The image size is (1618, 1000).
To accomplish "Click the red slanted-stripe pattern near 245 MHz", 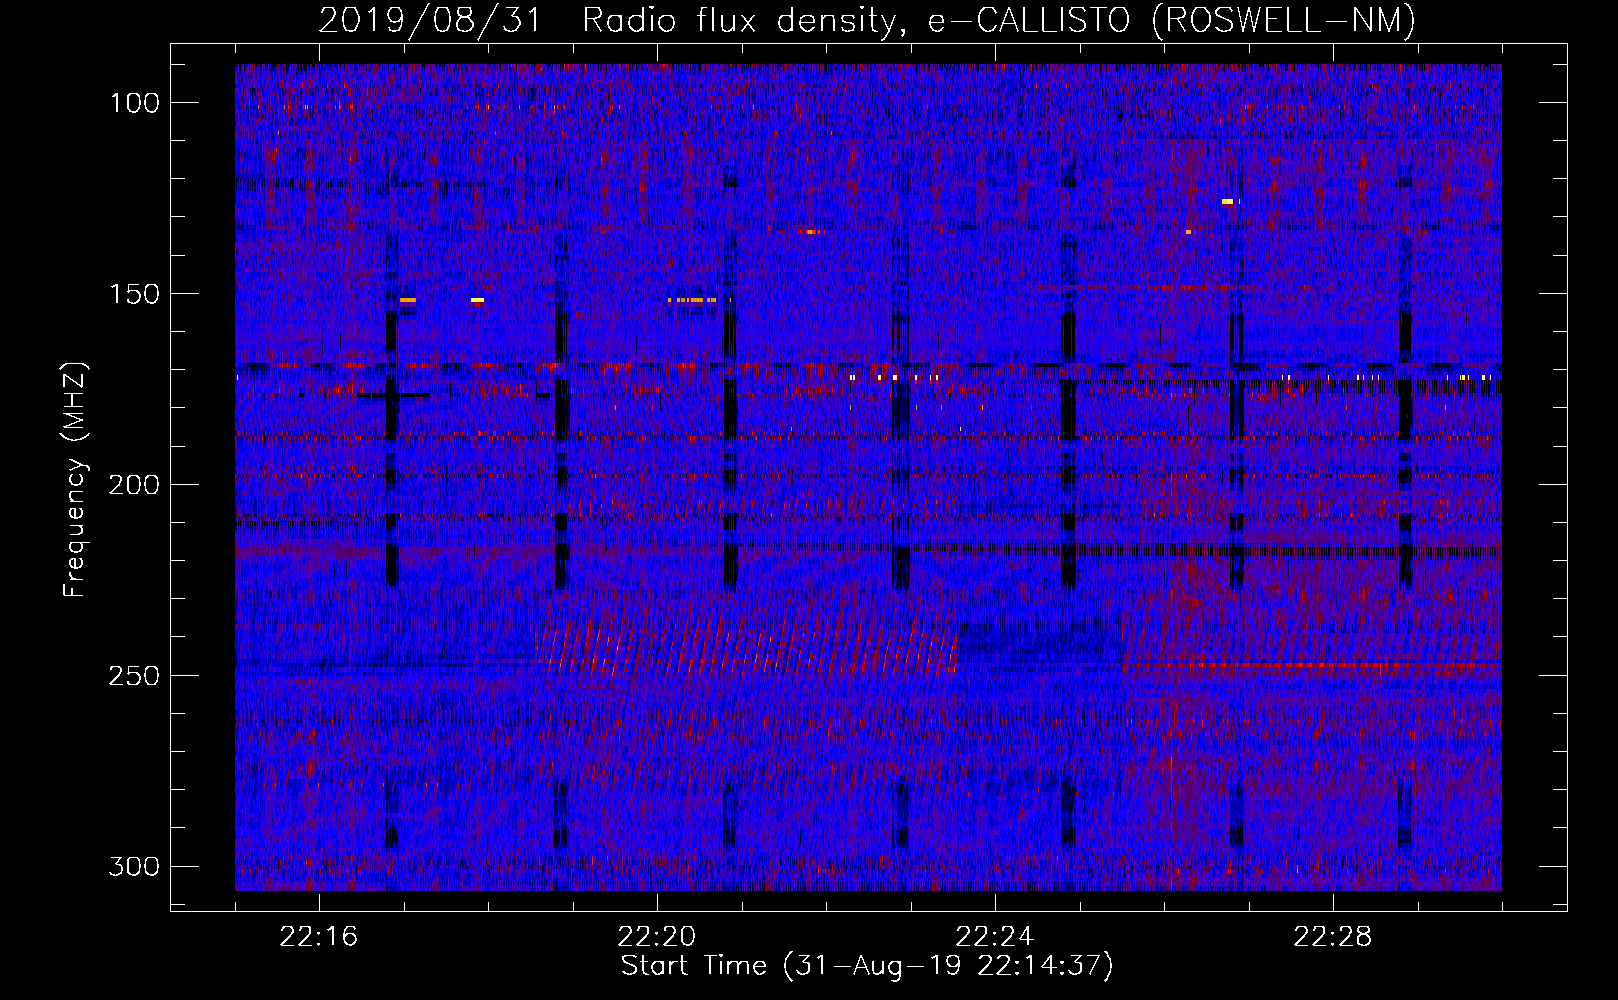I will [748, 646].
